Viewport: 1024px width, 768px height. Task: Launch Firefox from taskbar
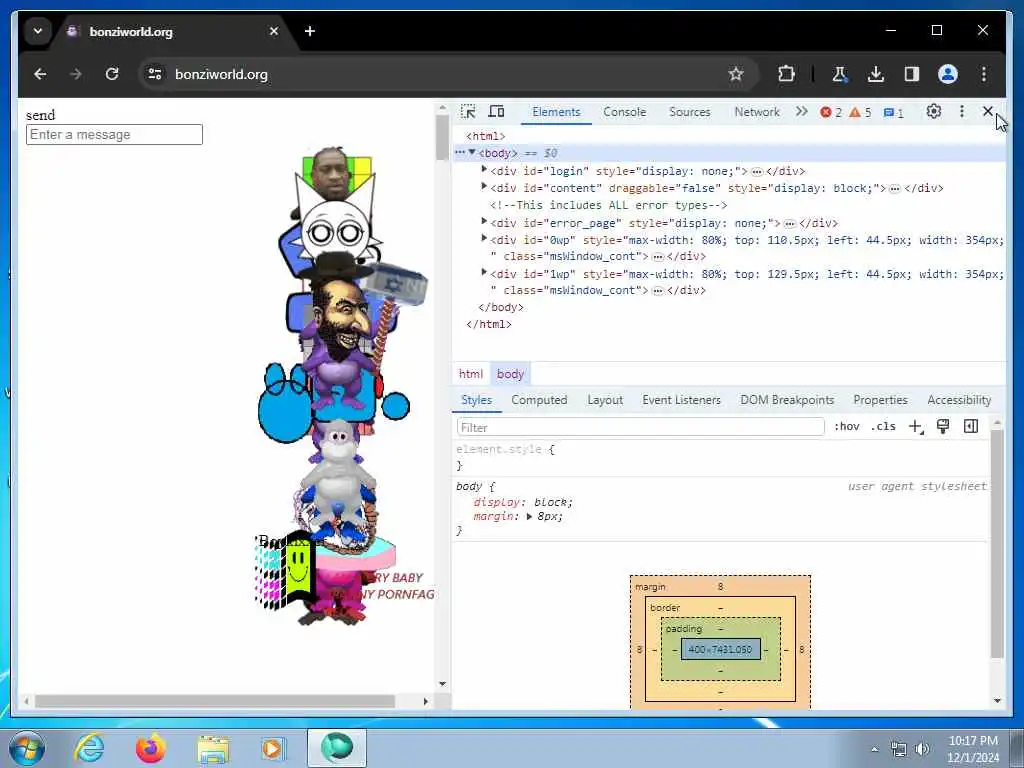150,748
